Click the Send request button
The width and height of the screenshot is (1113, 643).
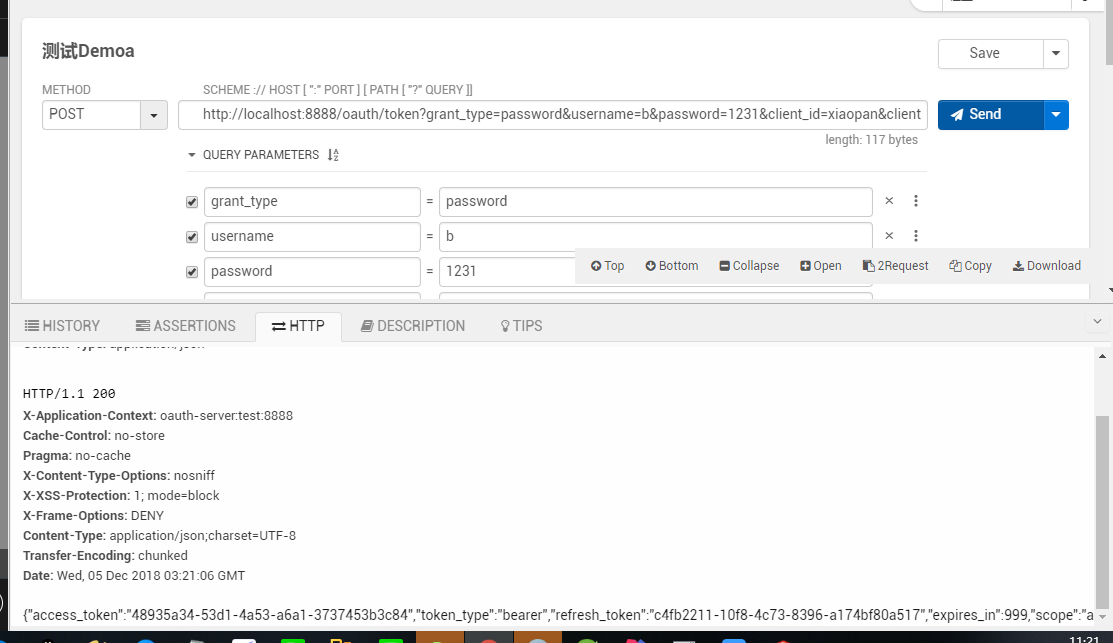(x=991, y=115)
